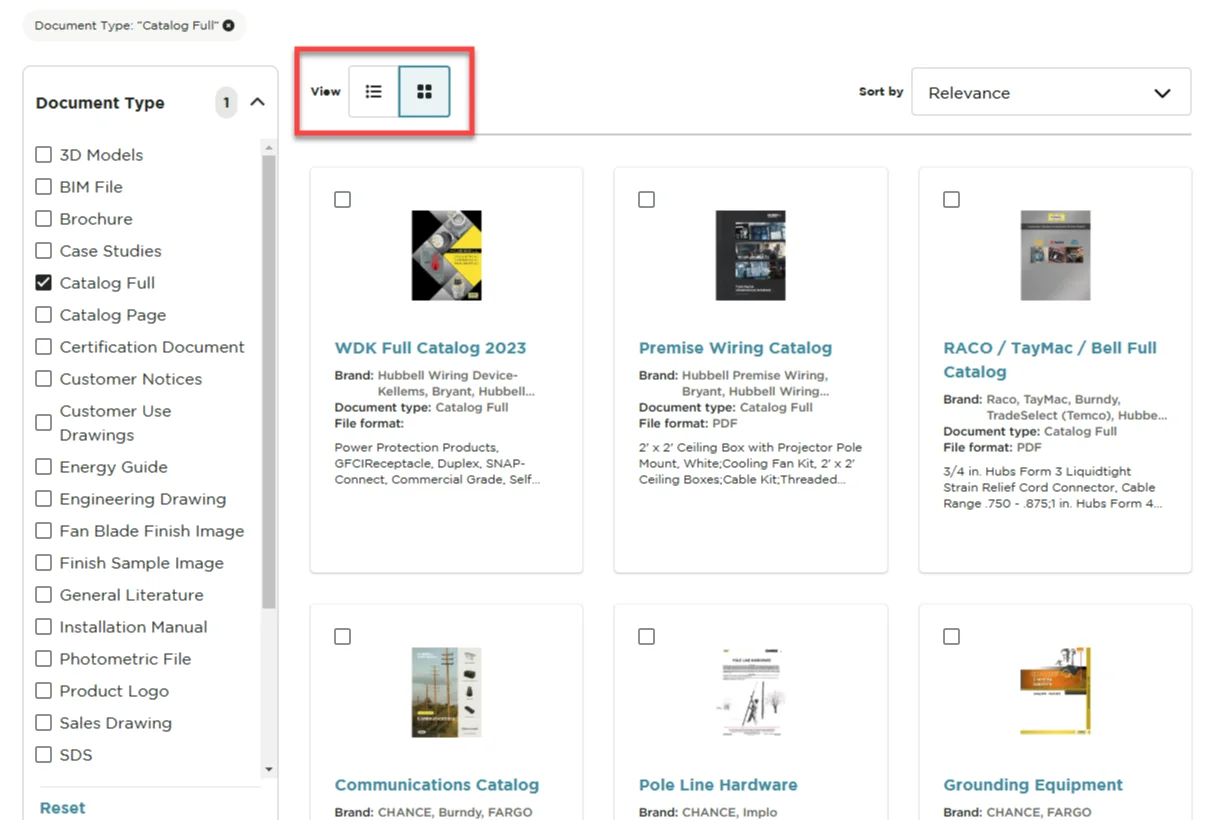Select the WDK Full Catalog 2023 card checkbox
Screen dimensions: 1211x820
tap(342, 200)
